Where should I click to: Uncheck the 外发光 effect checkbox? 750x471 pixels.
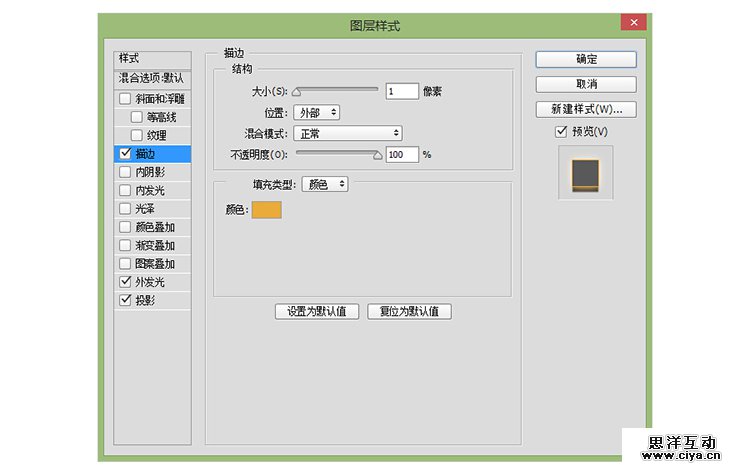click(125, 282)
